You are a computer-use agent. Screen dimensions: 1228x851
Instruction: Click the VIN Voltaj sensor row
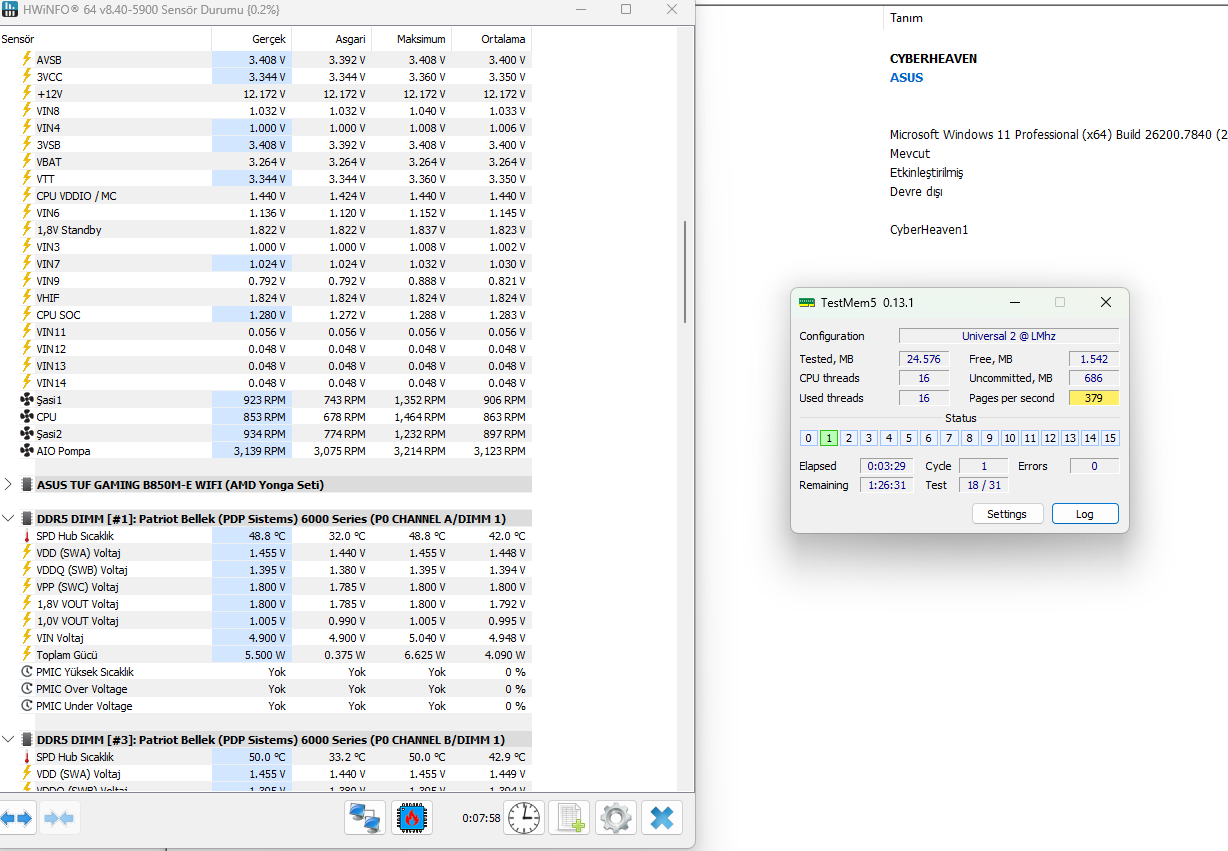(x=265, y=638)
